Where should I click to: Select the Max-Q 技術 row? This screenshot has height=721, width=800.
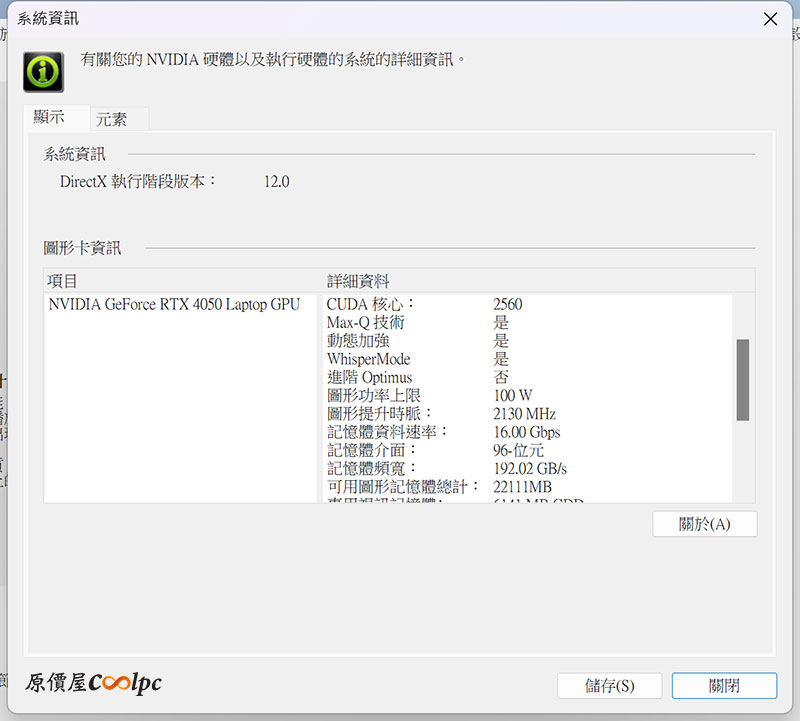(528, 322)
